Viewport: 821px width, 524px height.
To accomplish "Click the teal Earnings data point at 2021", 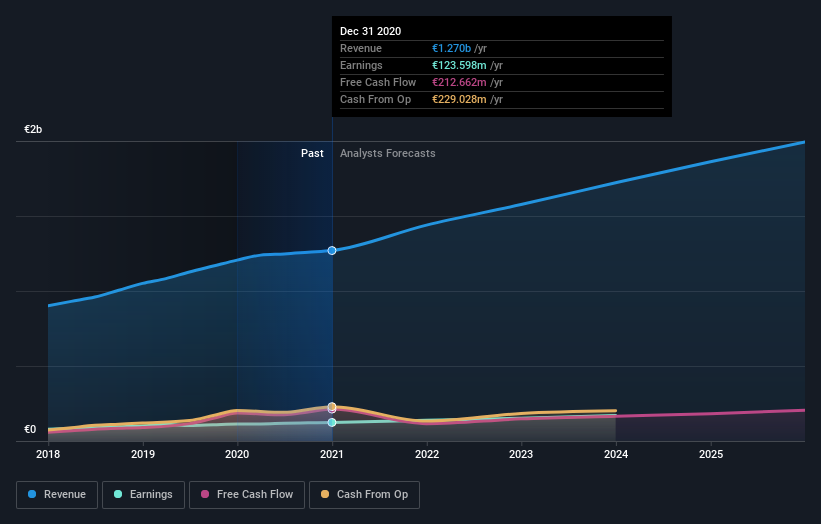I will (x=332, y=422).
